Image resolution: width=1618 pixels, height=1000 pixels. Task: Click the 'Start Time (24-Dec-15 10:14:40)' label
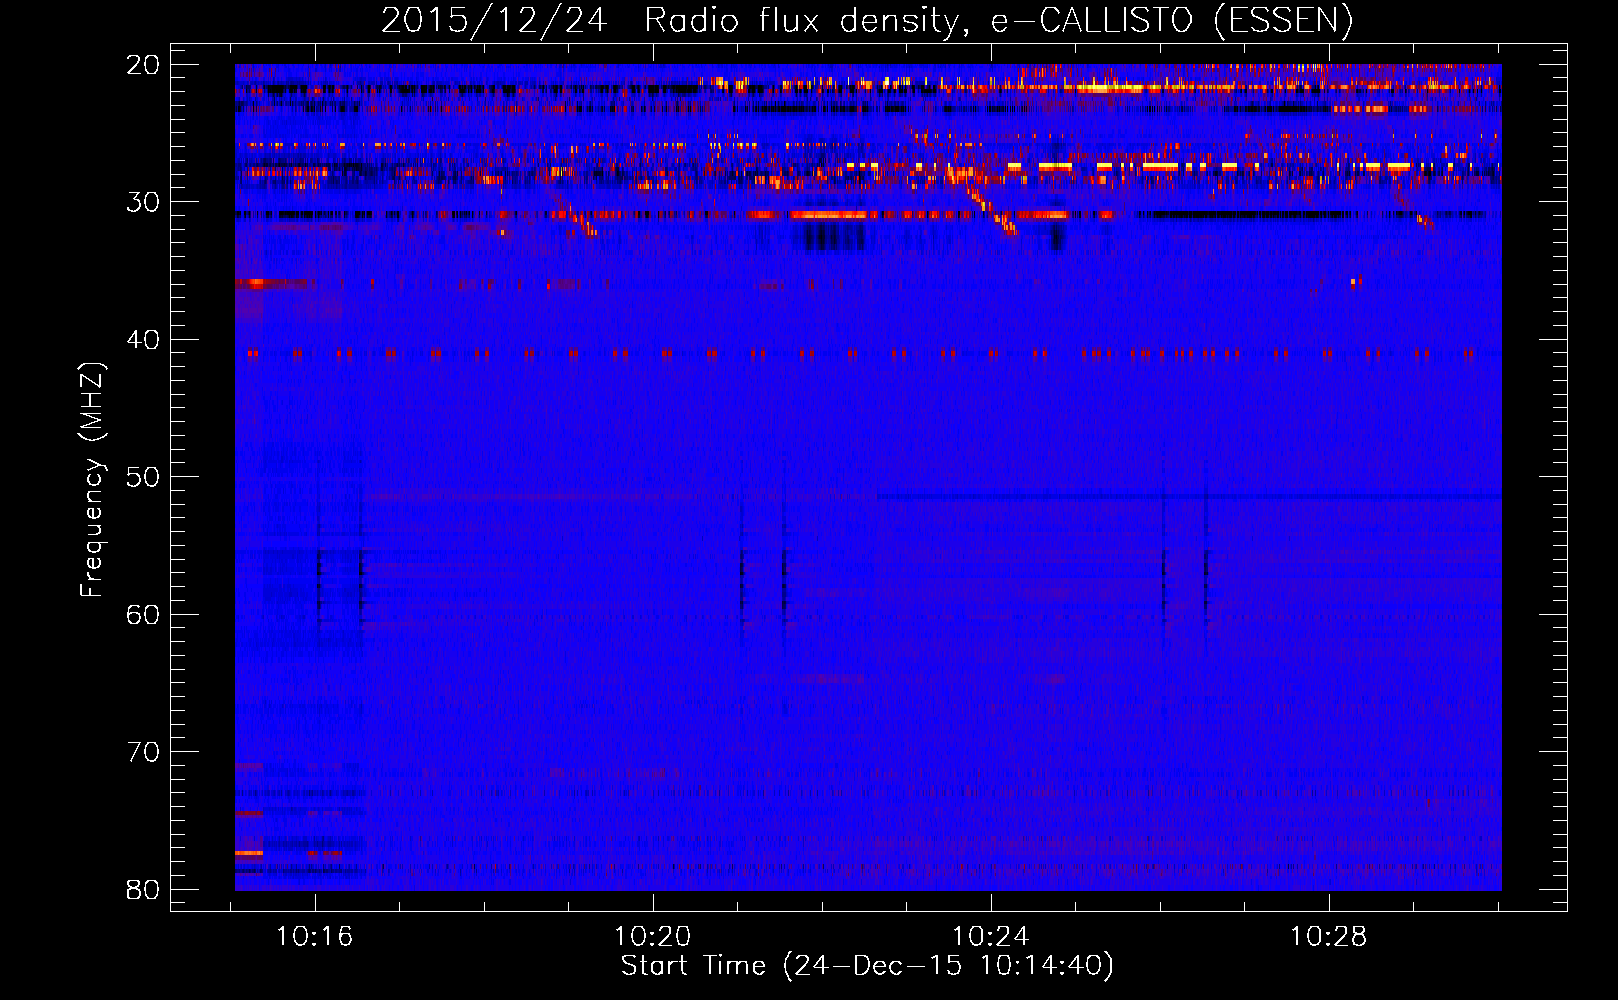click(x=867, y=966)
